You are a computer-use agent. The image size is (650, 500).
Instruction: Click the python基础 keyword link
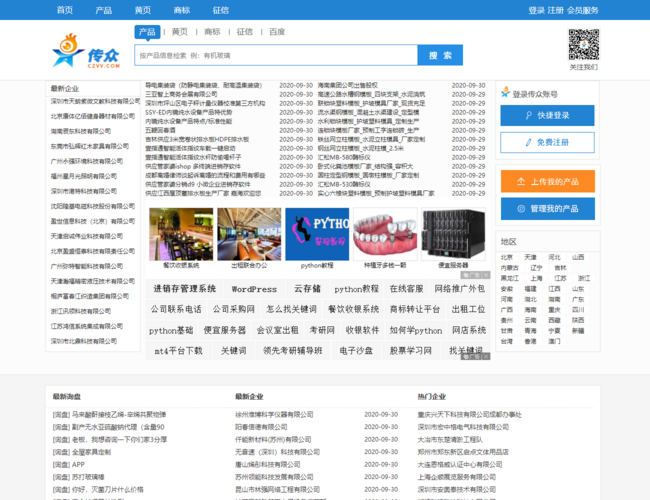point(171,330)
